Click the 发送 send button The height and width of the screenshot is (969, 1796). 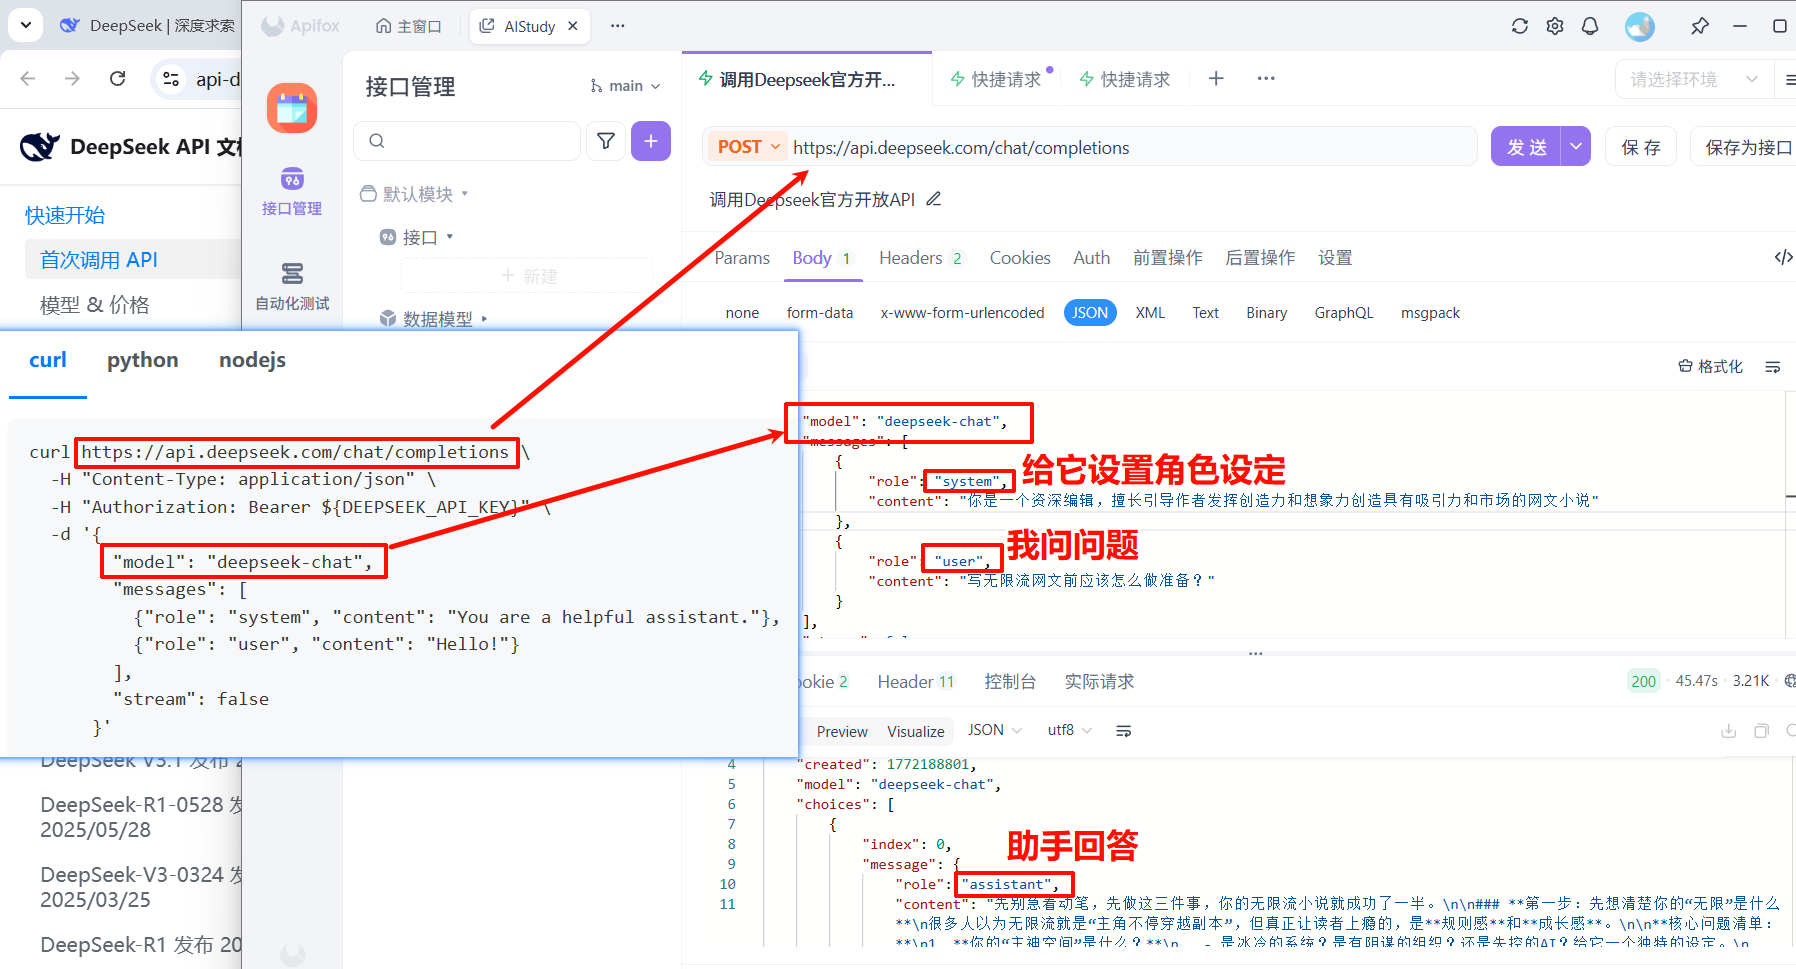1527,147
